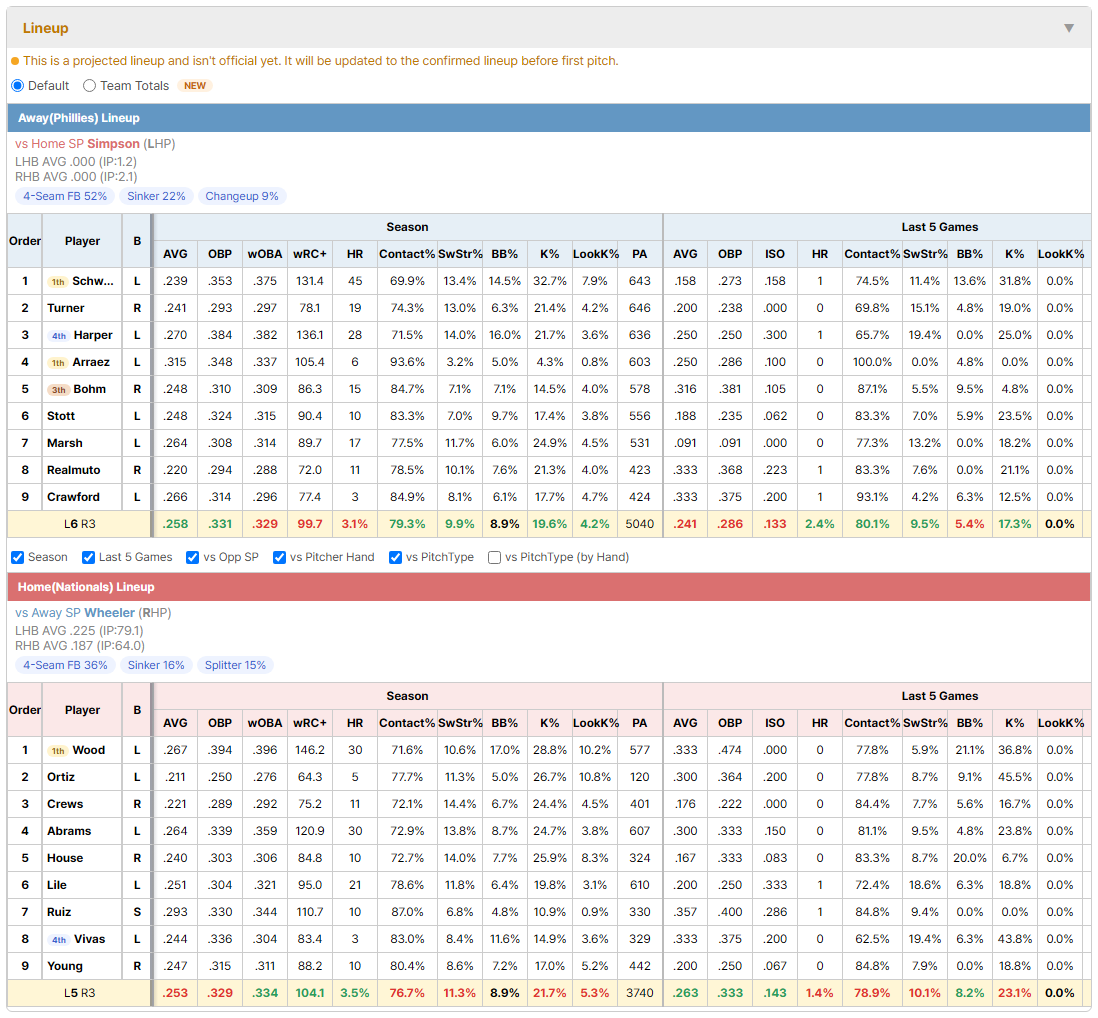The image size is (1098, 1018).
Task: Disable the vs Pitcher Hand checkbox
Action: [279, 557]
